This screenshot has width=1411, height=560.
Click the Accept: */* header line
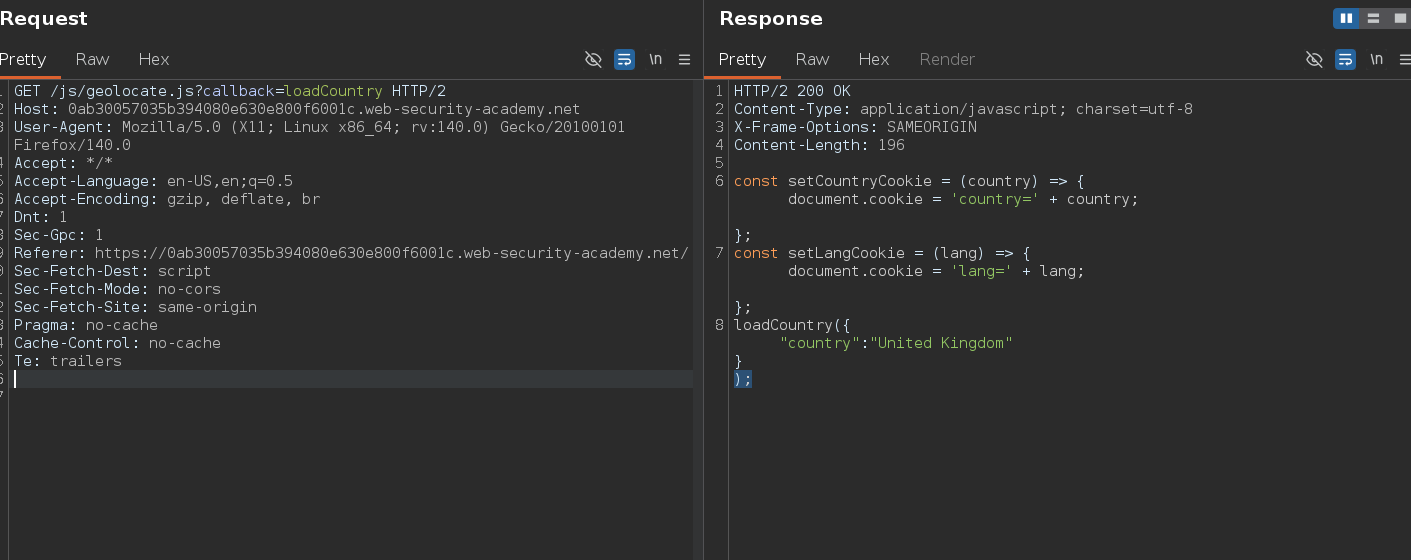coord(63,163)
